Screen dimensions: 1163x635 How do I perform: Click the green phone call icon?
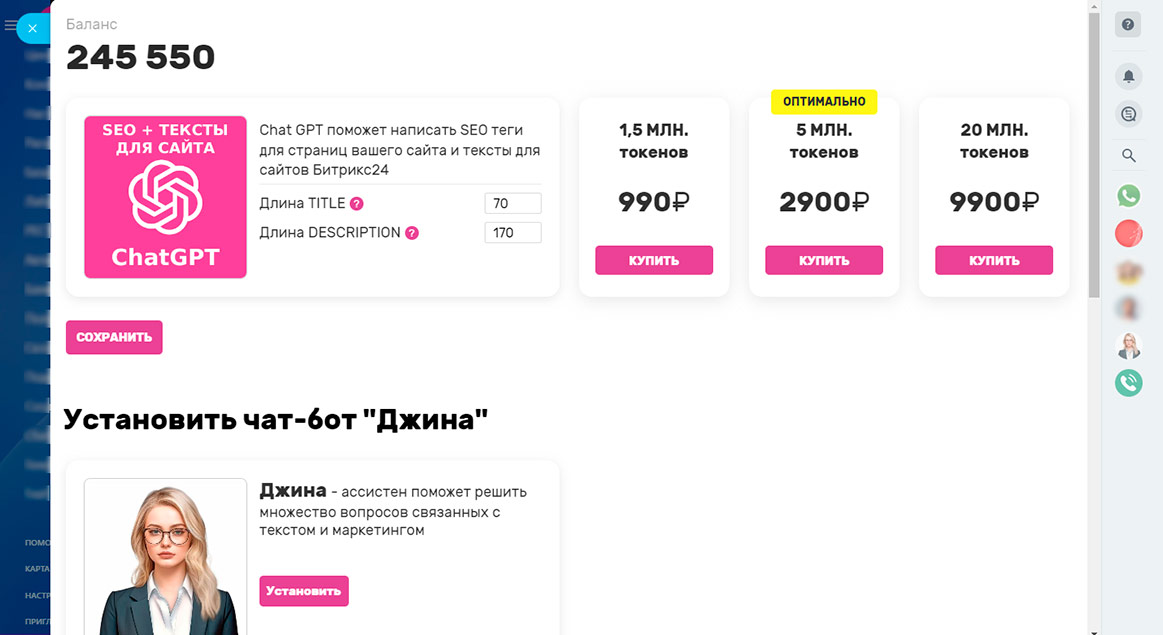tap(1128, 382)
